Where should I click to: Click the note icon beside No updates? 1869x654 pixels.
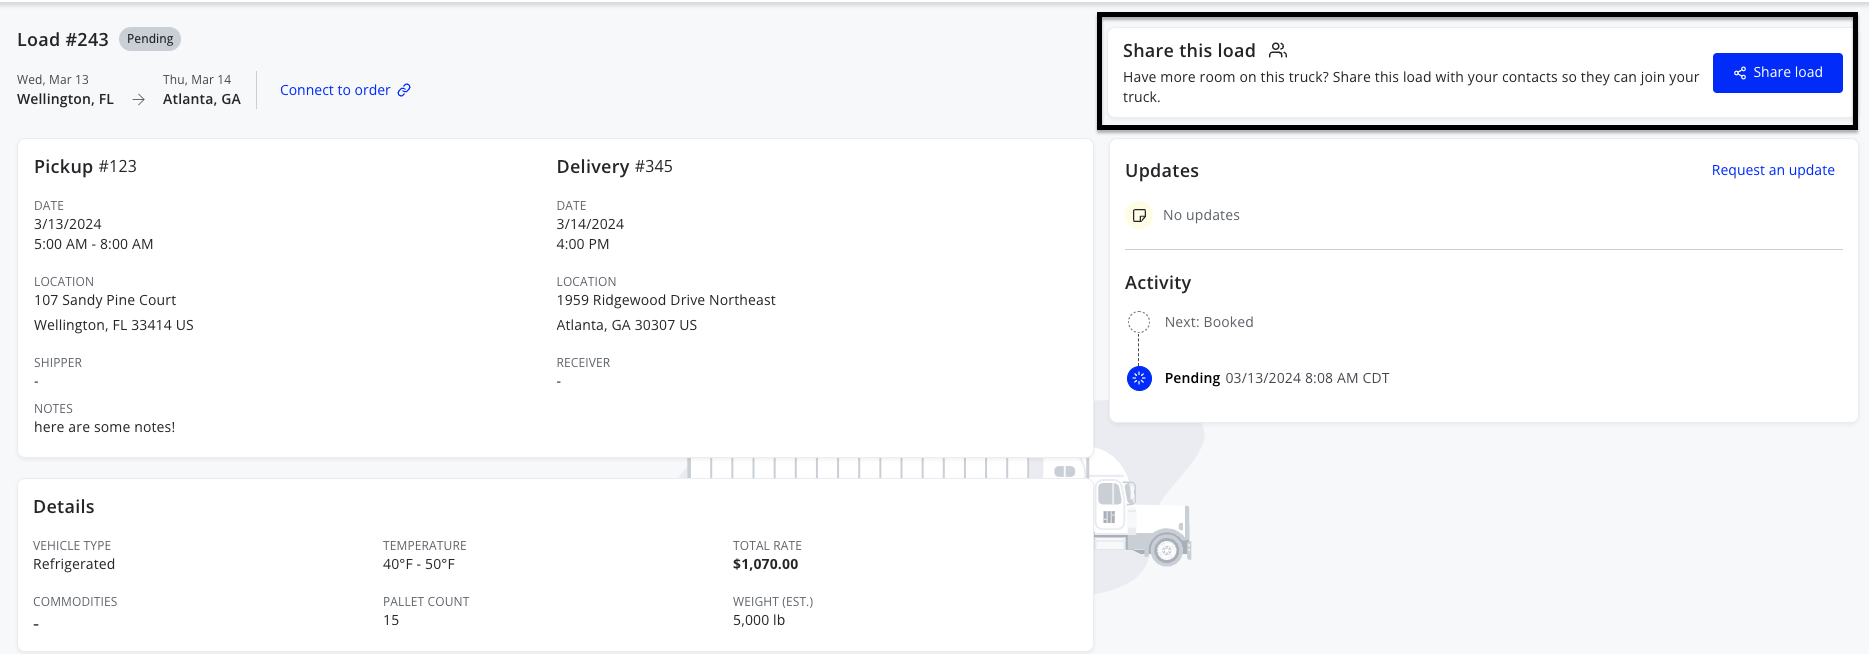[1139, 215]
